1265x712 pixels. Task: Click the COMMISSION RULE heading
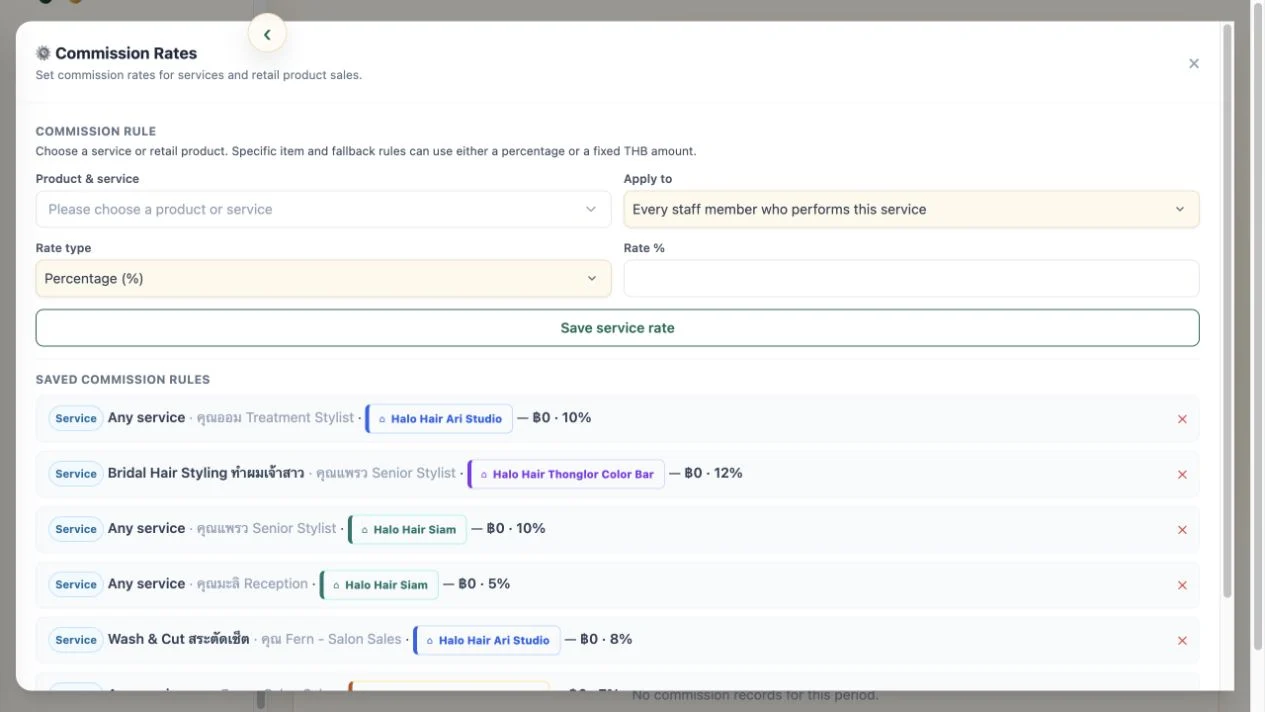(96, 131)
